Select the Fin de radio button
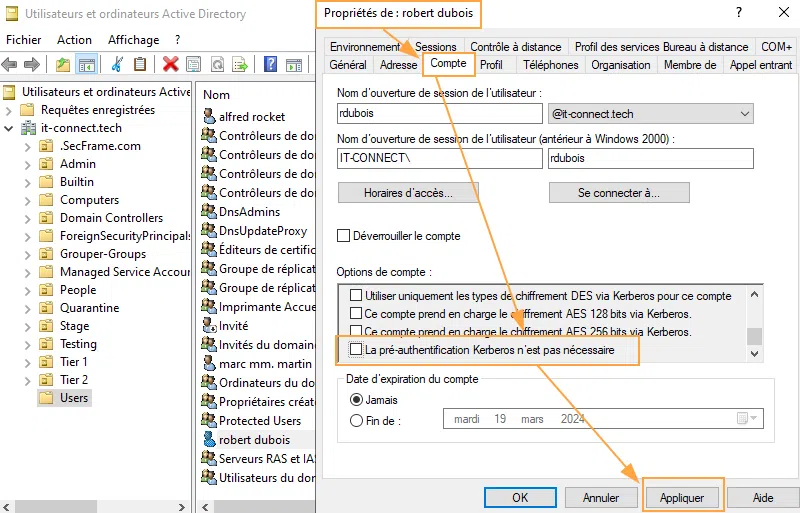Image resolution: width=800 pixels, height=513 pixels. (x=356, y=421)
